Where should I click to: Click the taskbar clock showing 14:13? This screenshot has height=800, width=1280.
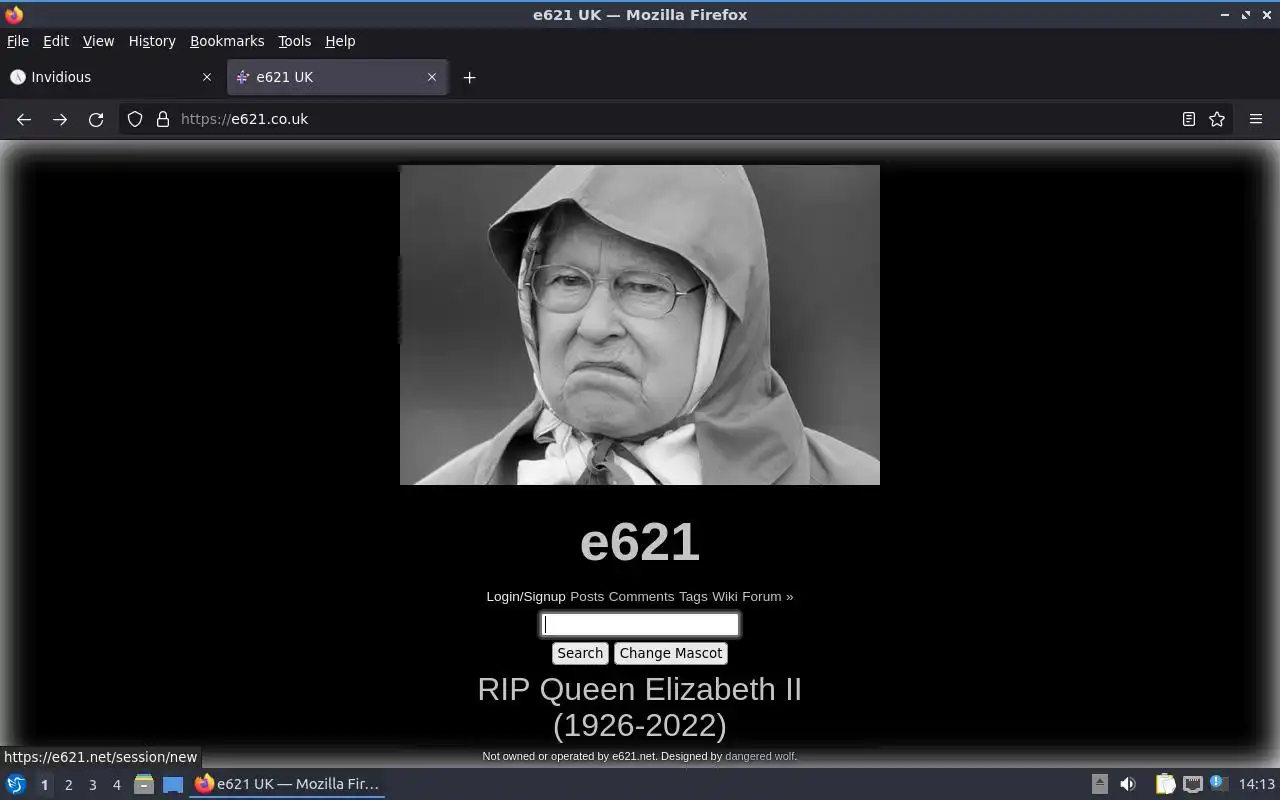[x=1257, y=784]
